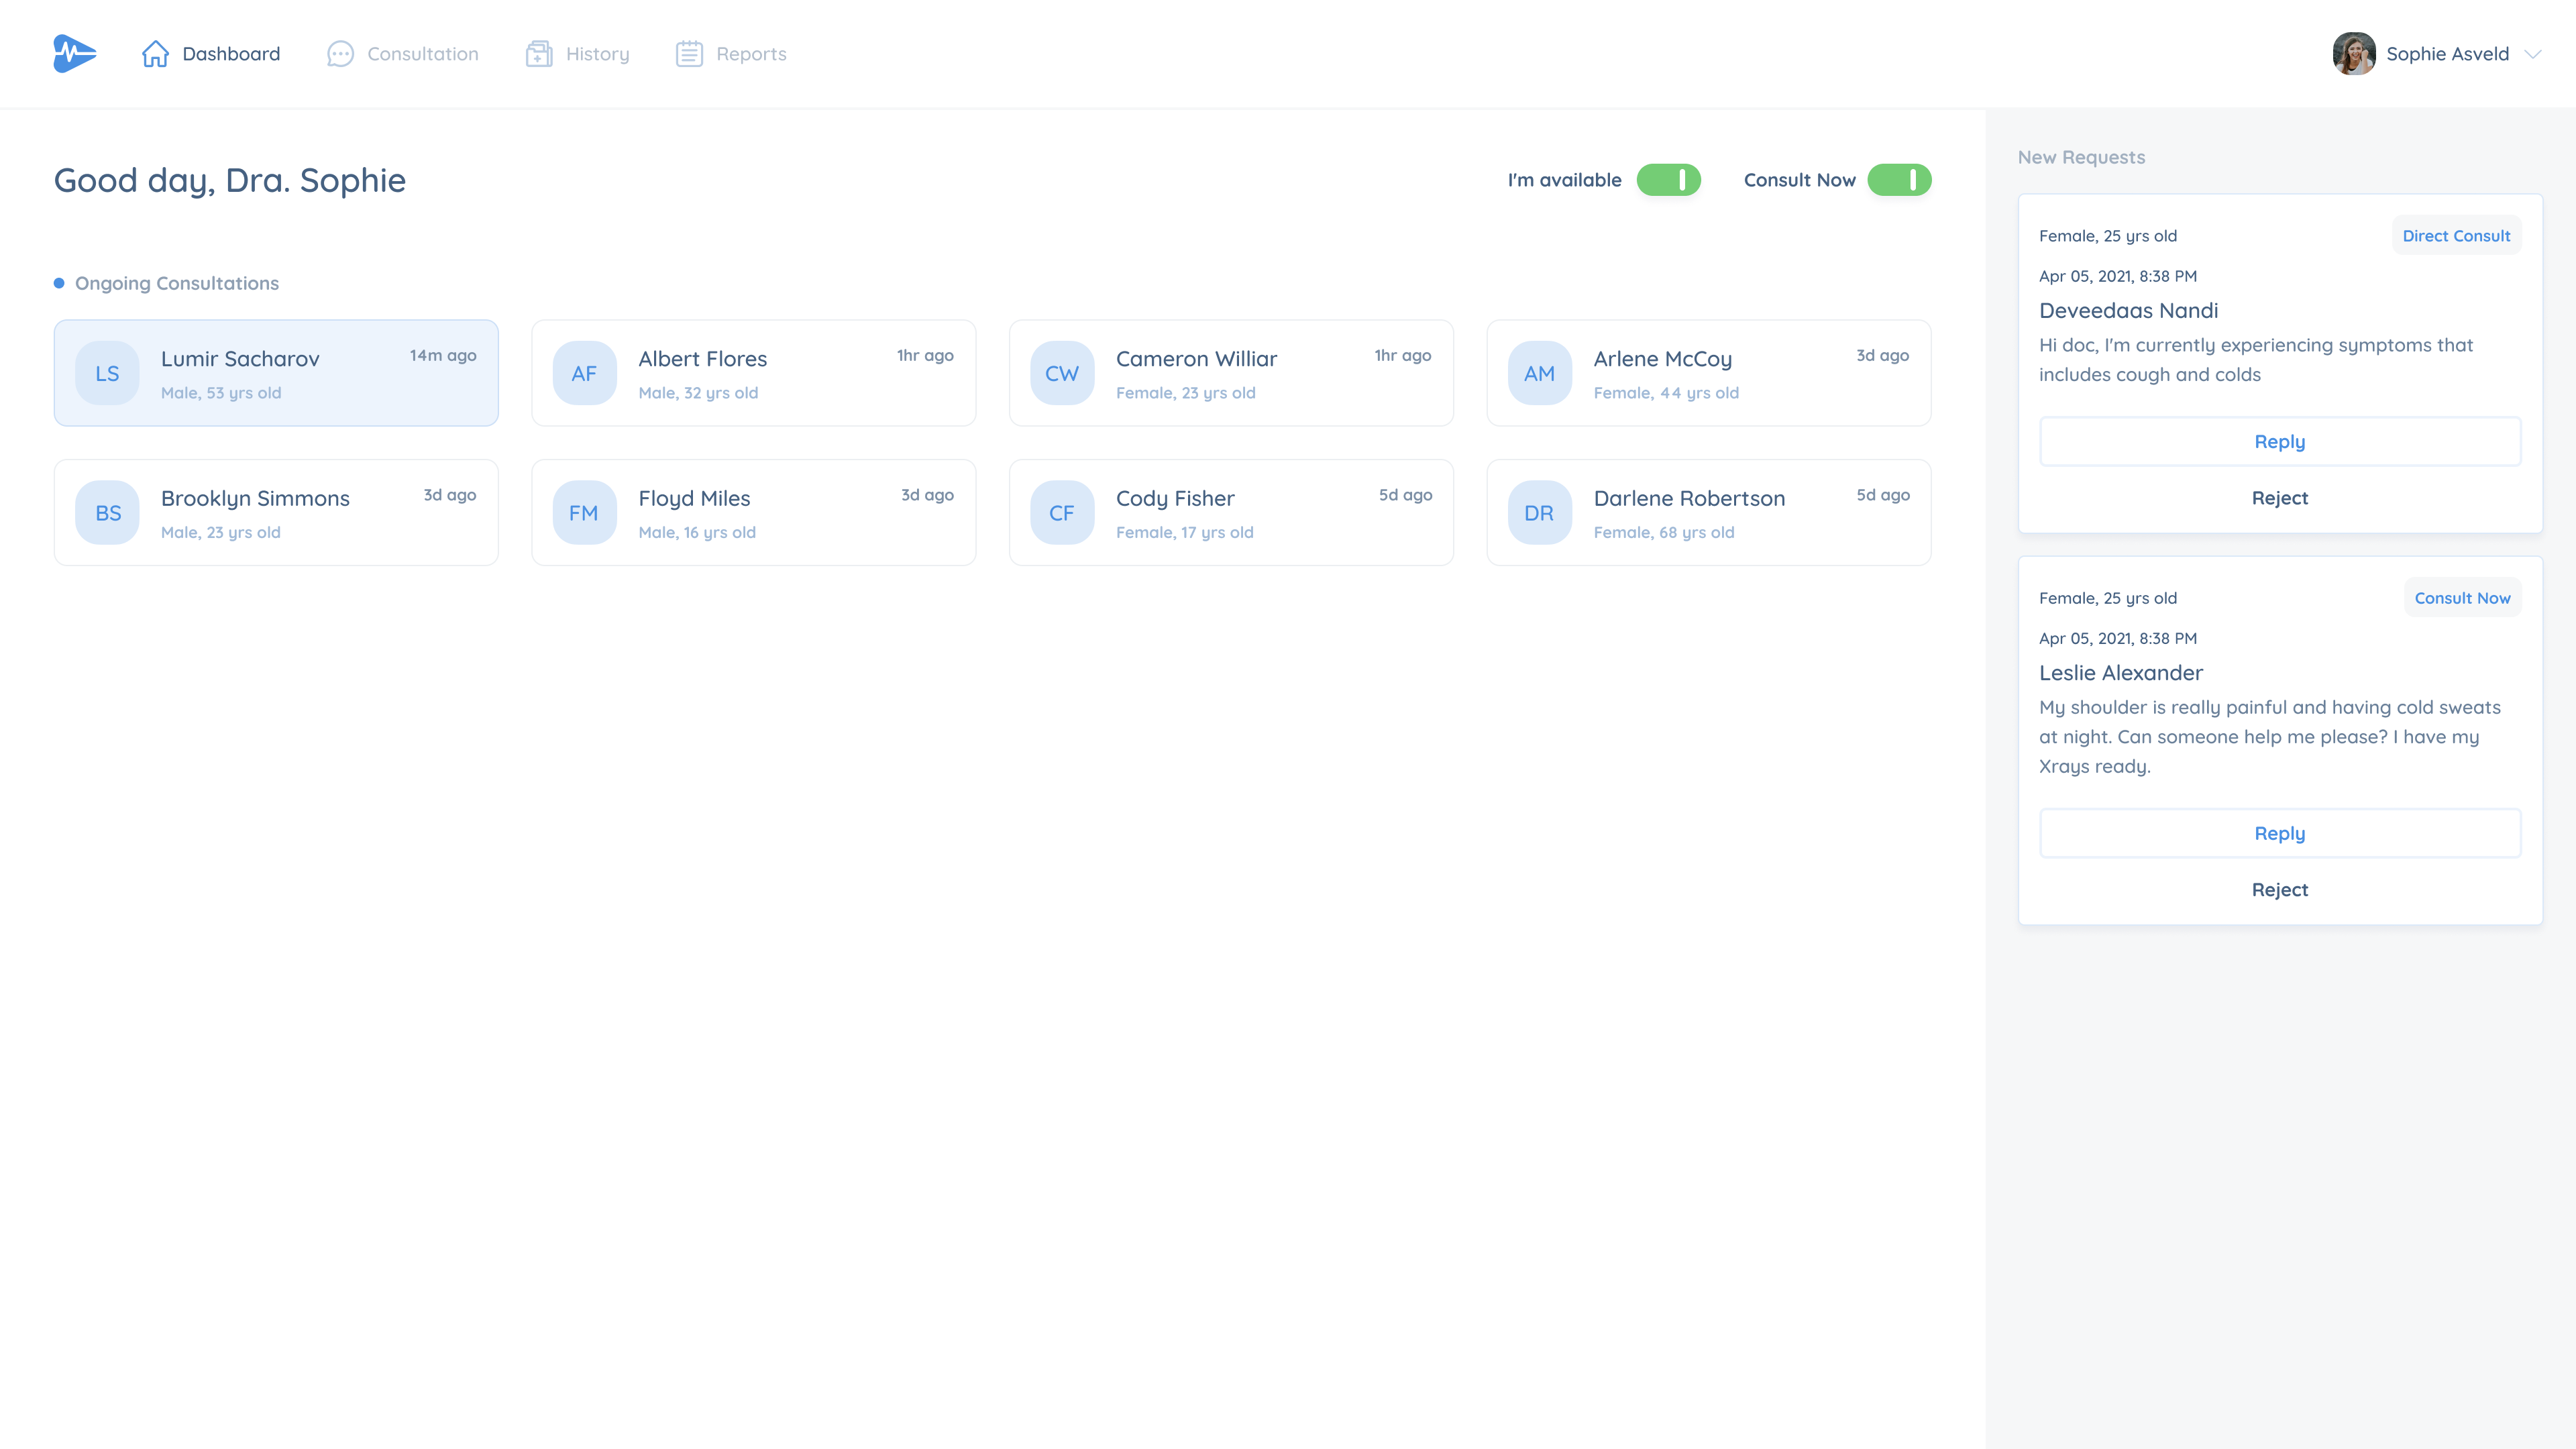Click the 14m ago timestamp

443,356
